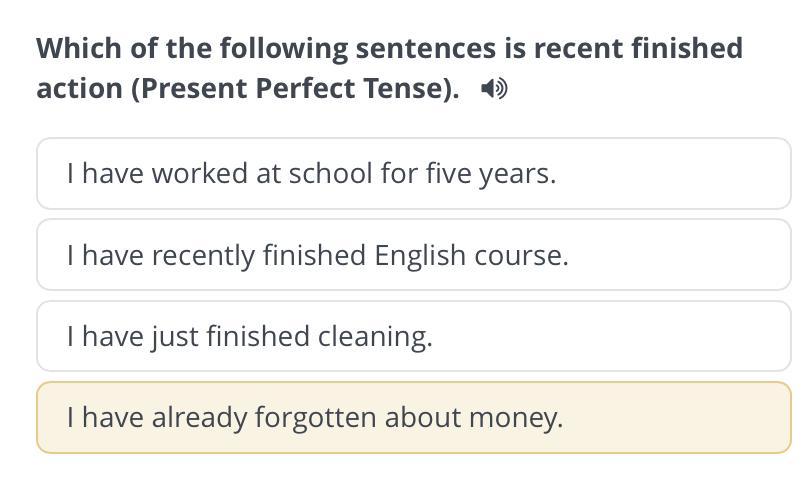Choose the answer mentioning English course
This screenshot has width=806, height=500.
point(413,255)
